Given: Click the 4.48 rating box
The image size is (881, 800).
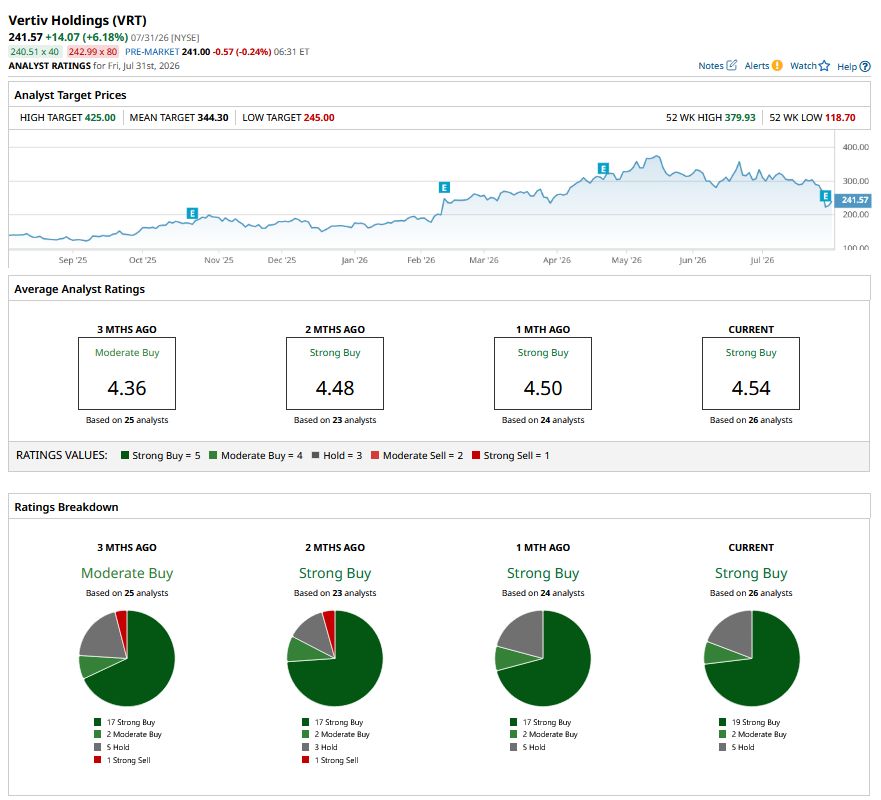Looking at the screenshot, I should tap(335, 373).
